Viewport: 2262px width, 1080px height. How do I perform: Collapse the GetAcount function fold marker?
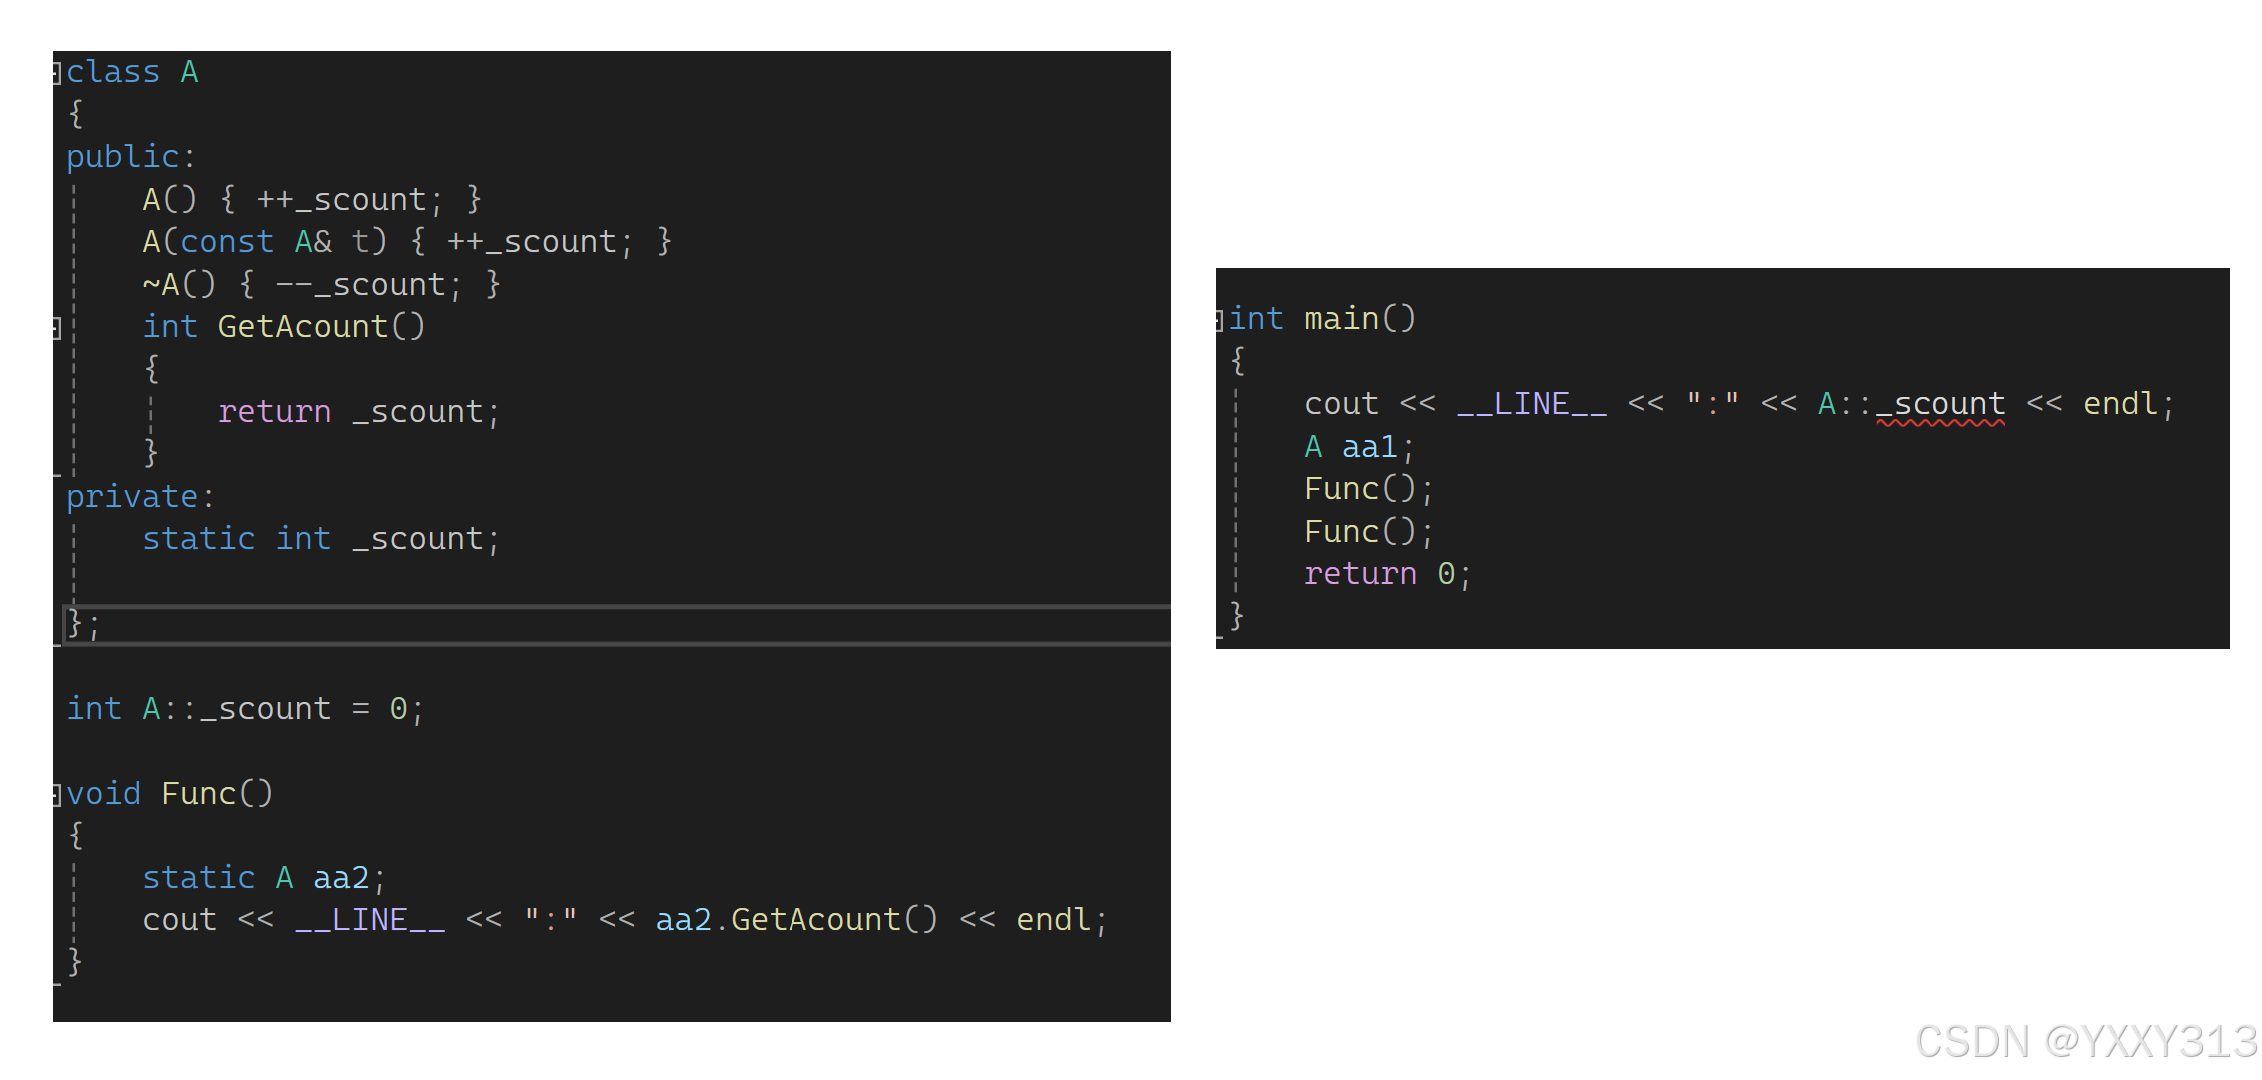point(58,327)
